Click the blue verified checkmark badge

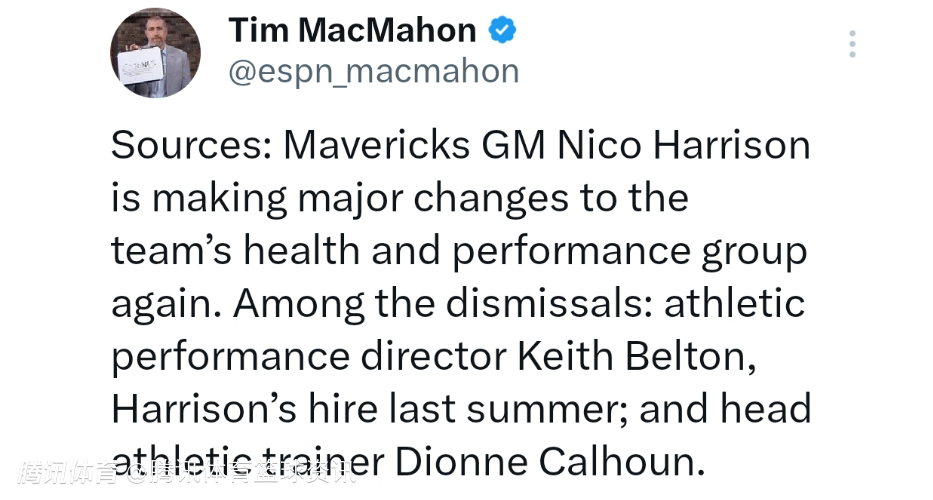[502, 30]
